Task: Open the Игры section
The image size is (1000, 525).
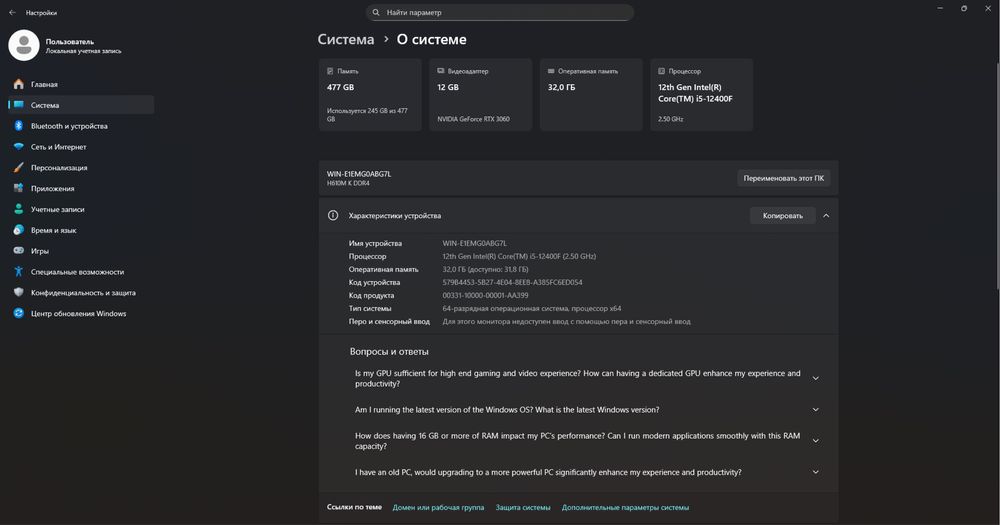Action: (x=81, y=251)
